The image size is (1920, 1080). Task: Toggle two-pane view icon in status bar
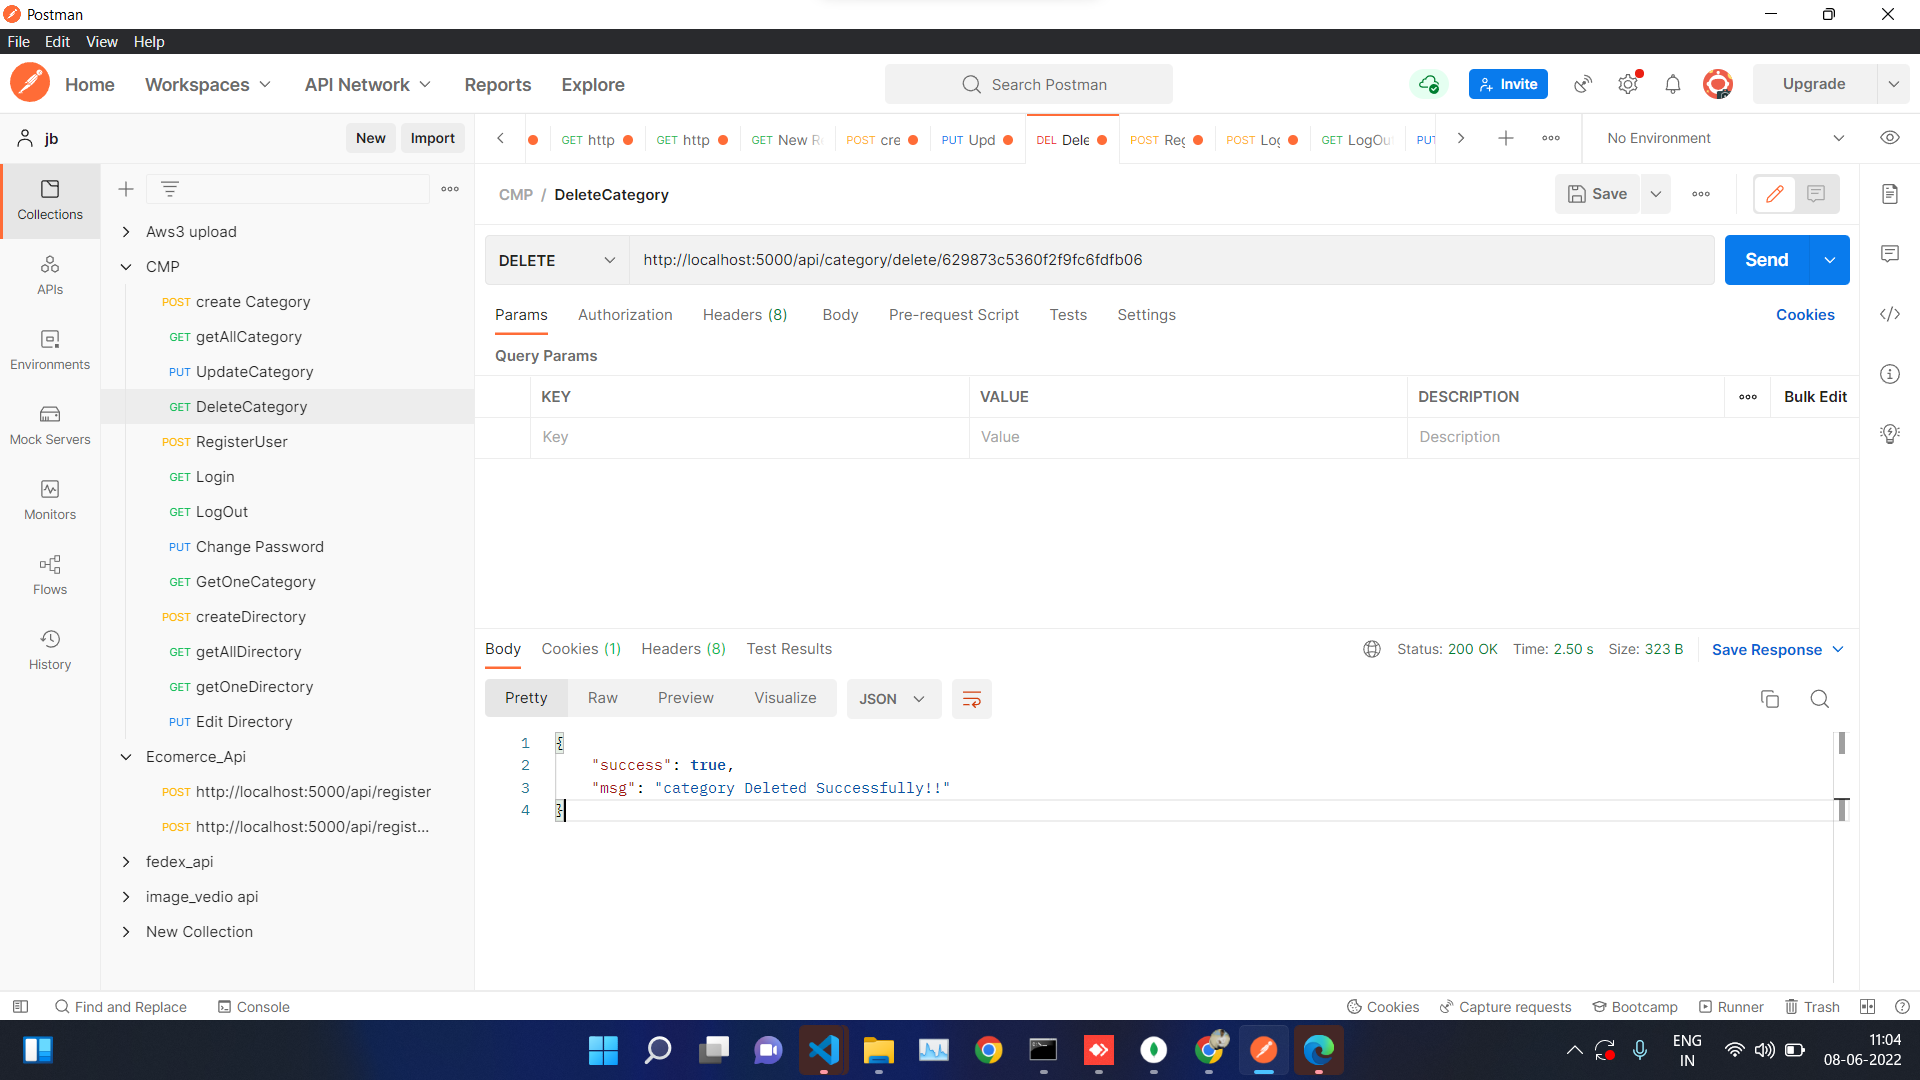point(1867,1007)
